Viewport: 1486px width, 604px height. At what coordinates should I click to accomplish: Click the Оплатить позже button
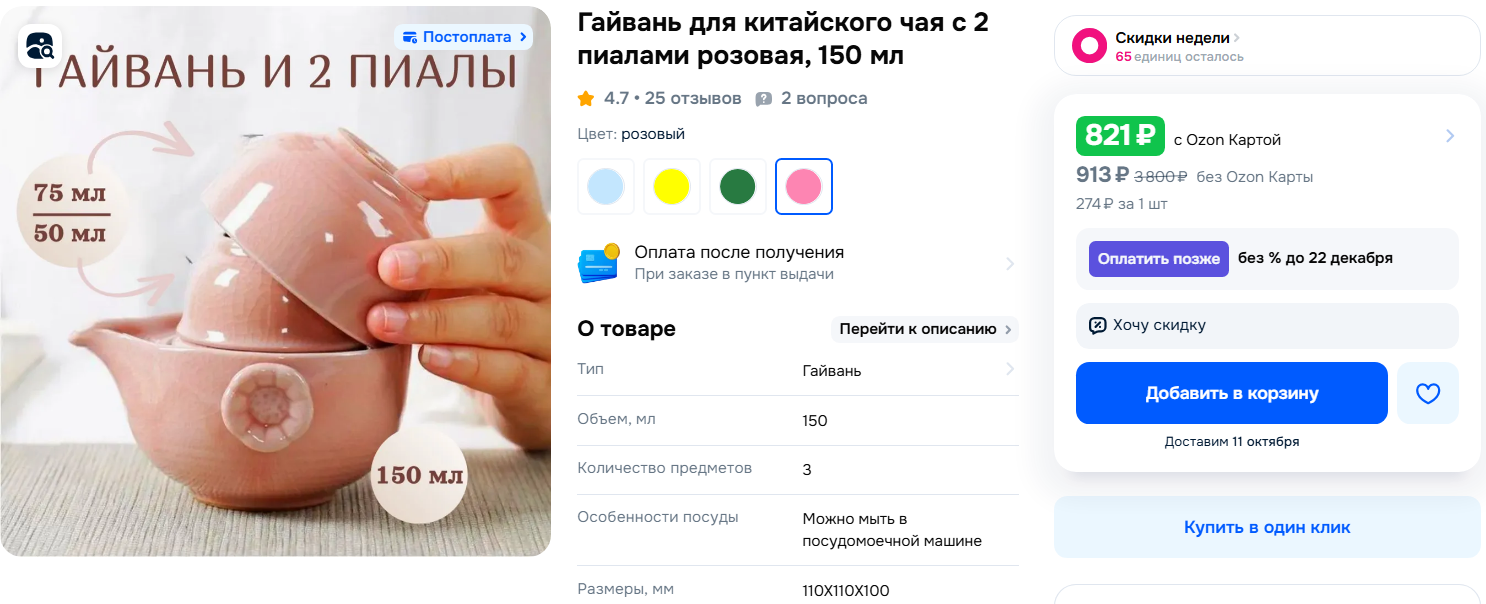coord(1159,258)
